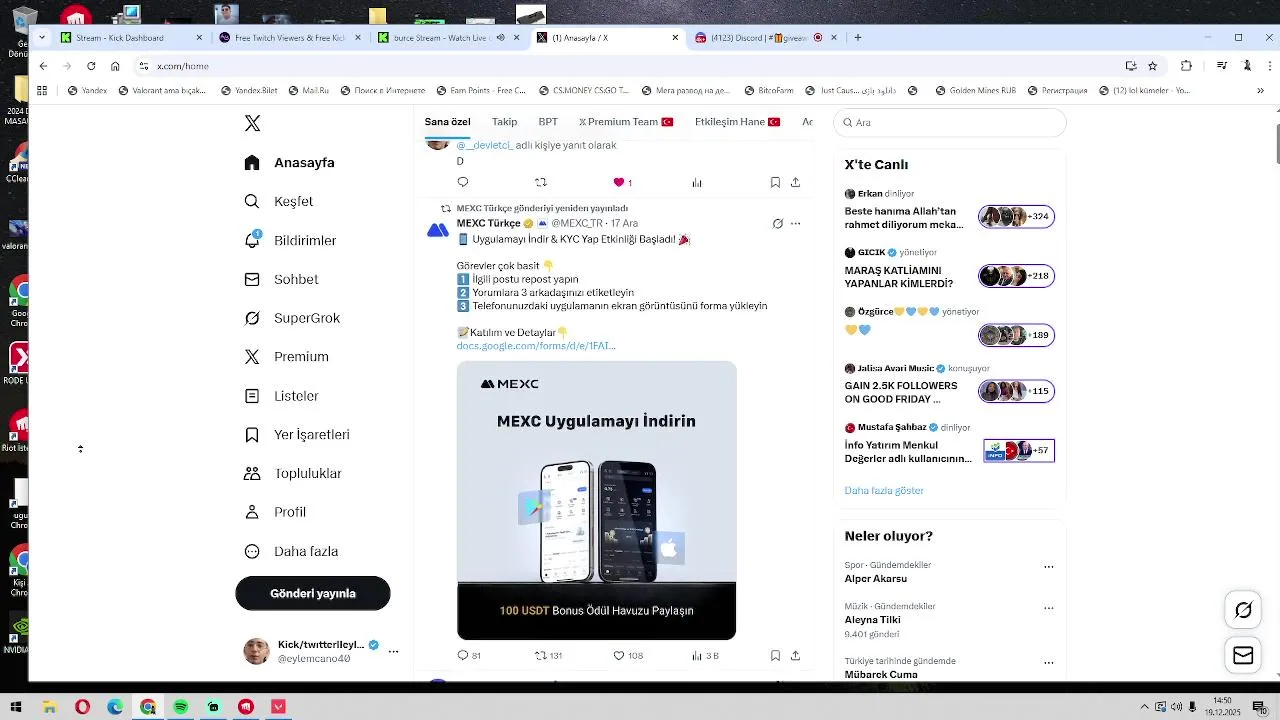
Task: Bookmark the top post
Action: point(775,182)
